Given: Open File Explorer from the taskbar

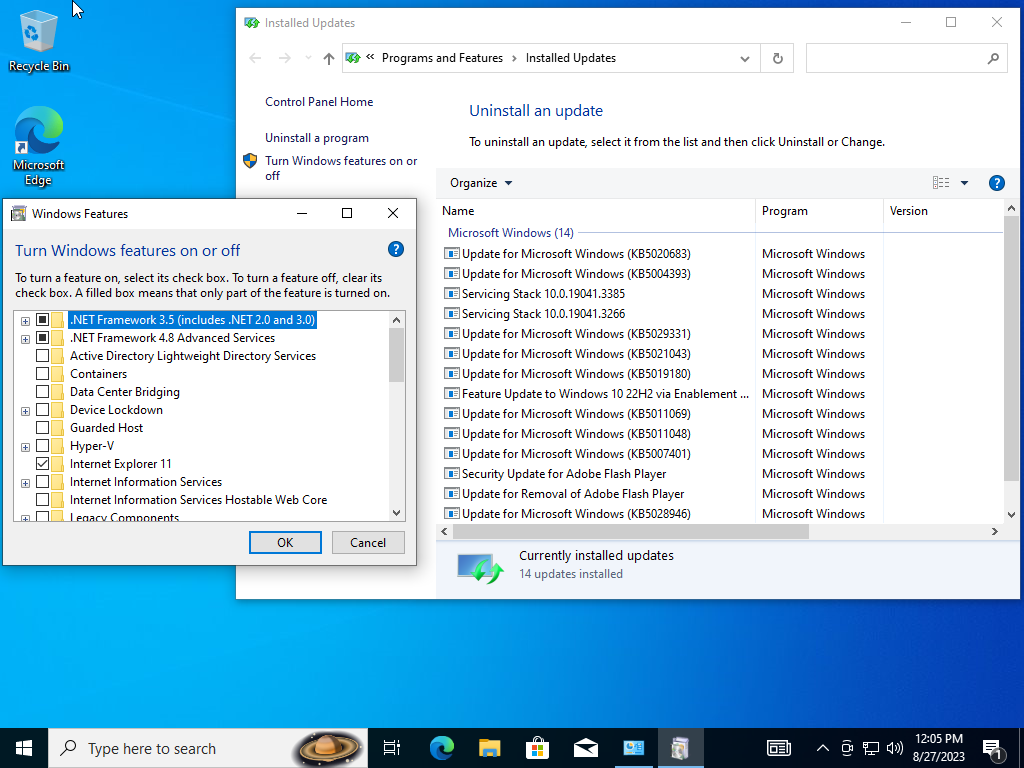Looking at the screenshot, I should coord(489,748).
